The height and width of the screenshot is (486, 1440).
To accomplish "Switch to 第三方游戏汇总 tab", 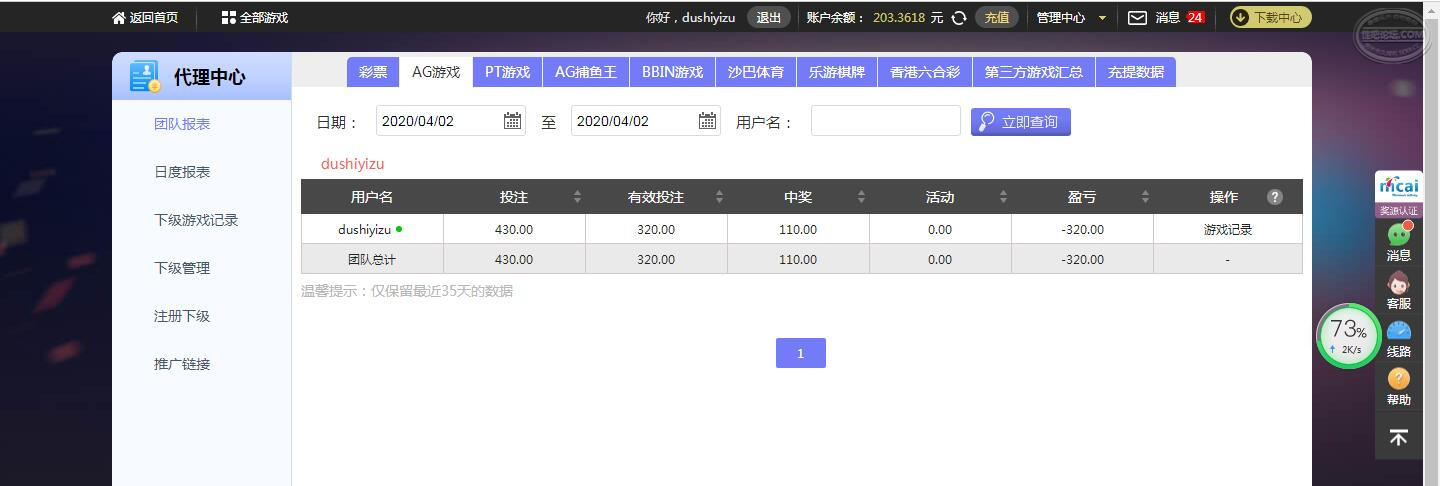I will [x=1034, y=72].
